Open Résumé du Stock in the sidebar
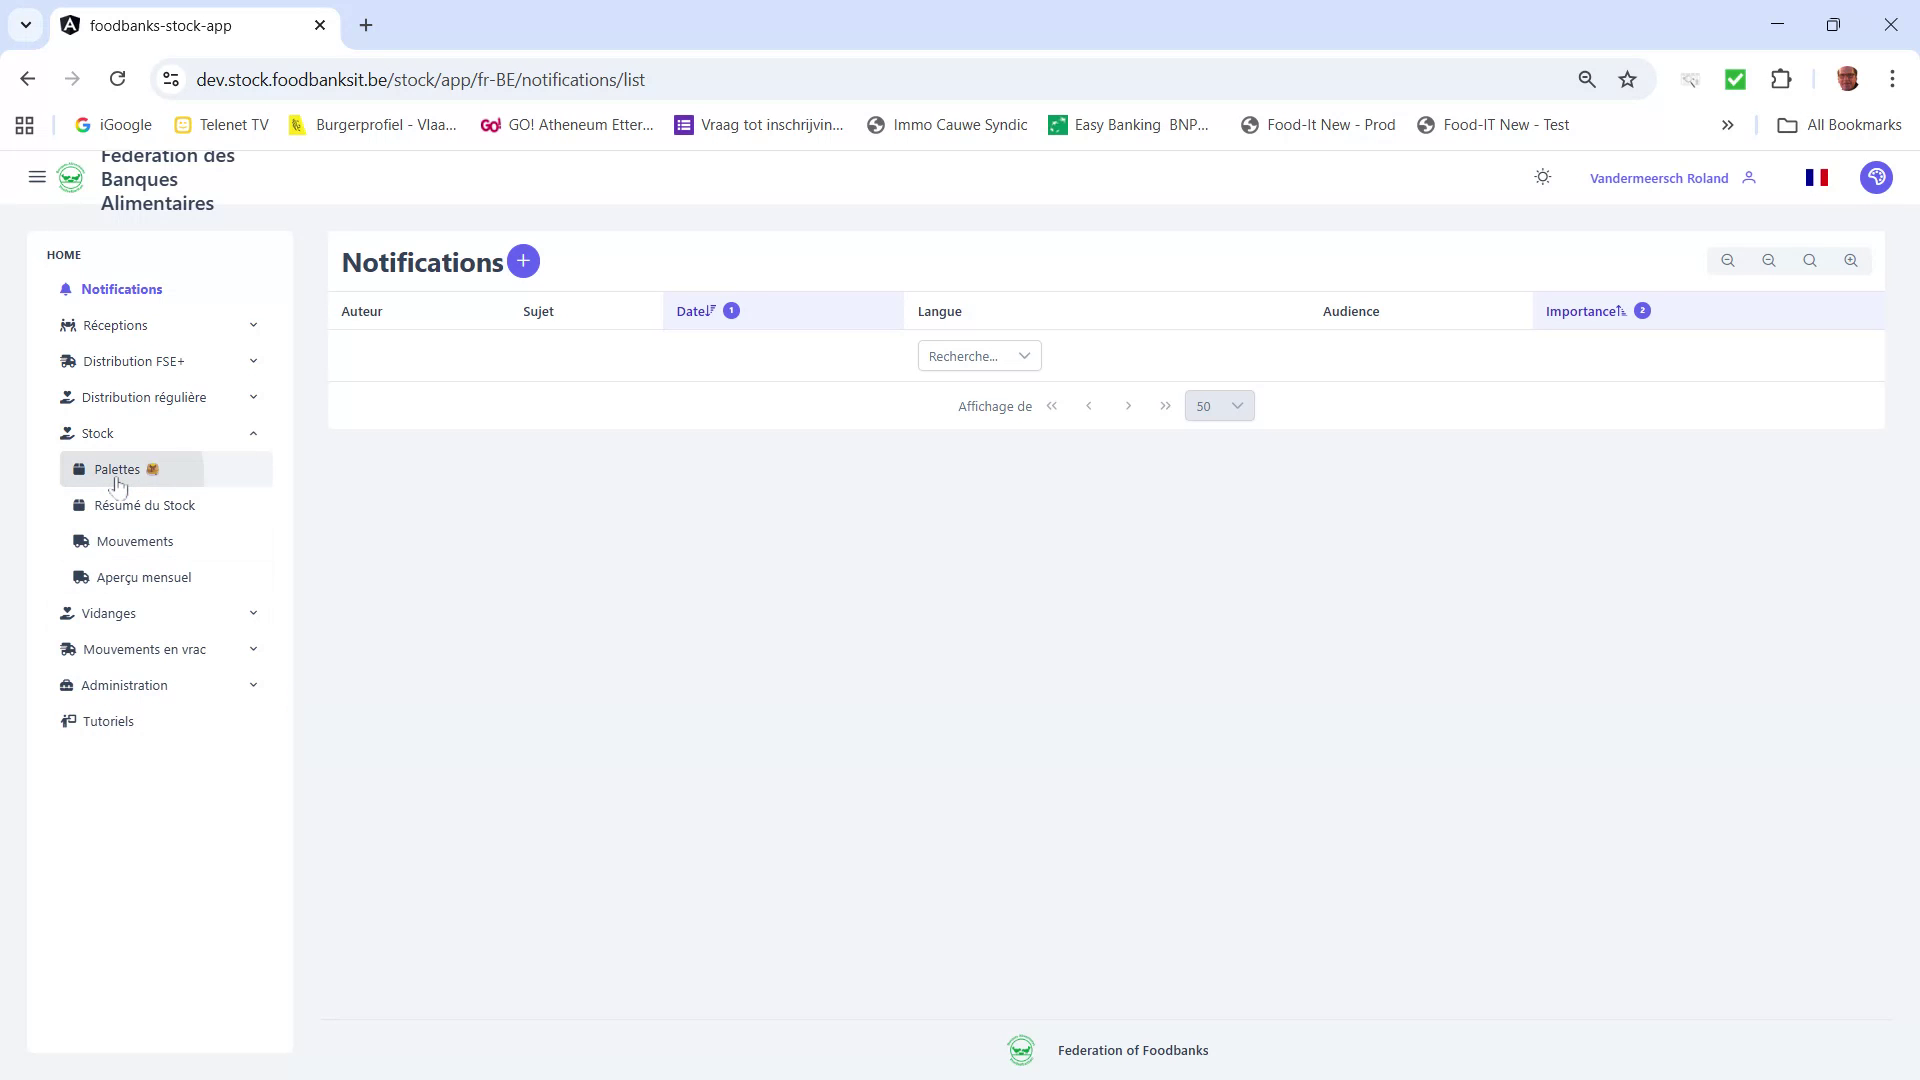The height and width of the screenshot is (1080, 1920). coord(144,505)
